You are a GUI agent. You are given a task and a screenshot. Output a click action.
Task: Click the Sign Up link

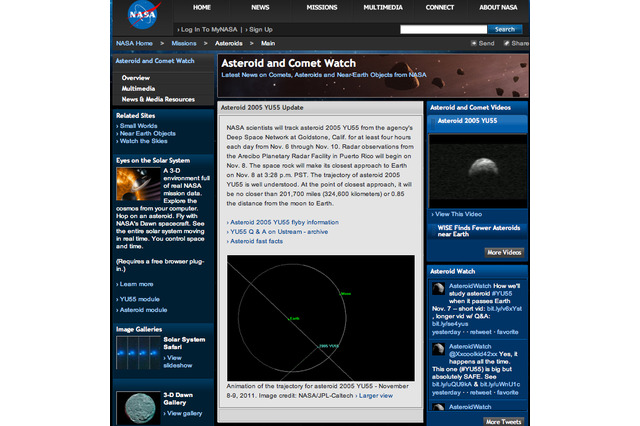tap(261, 29)
